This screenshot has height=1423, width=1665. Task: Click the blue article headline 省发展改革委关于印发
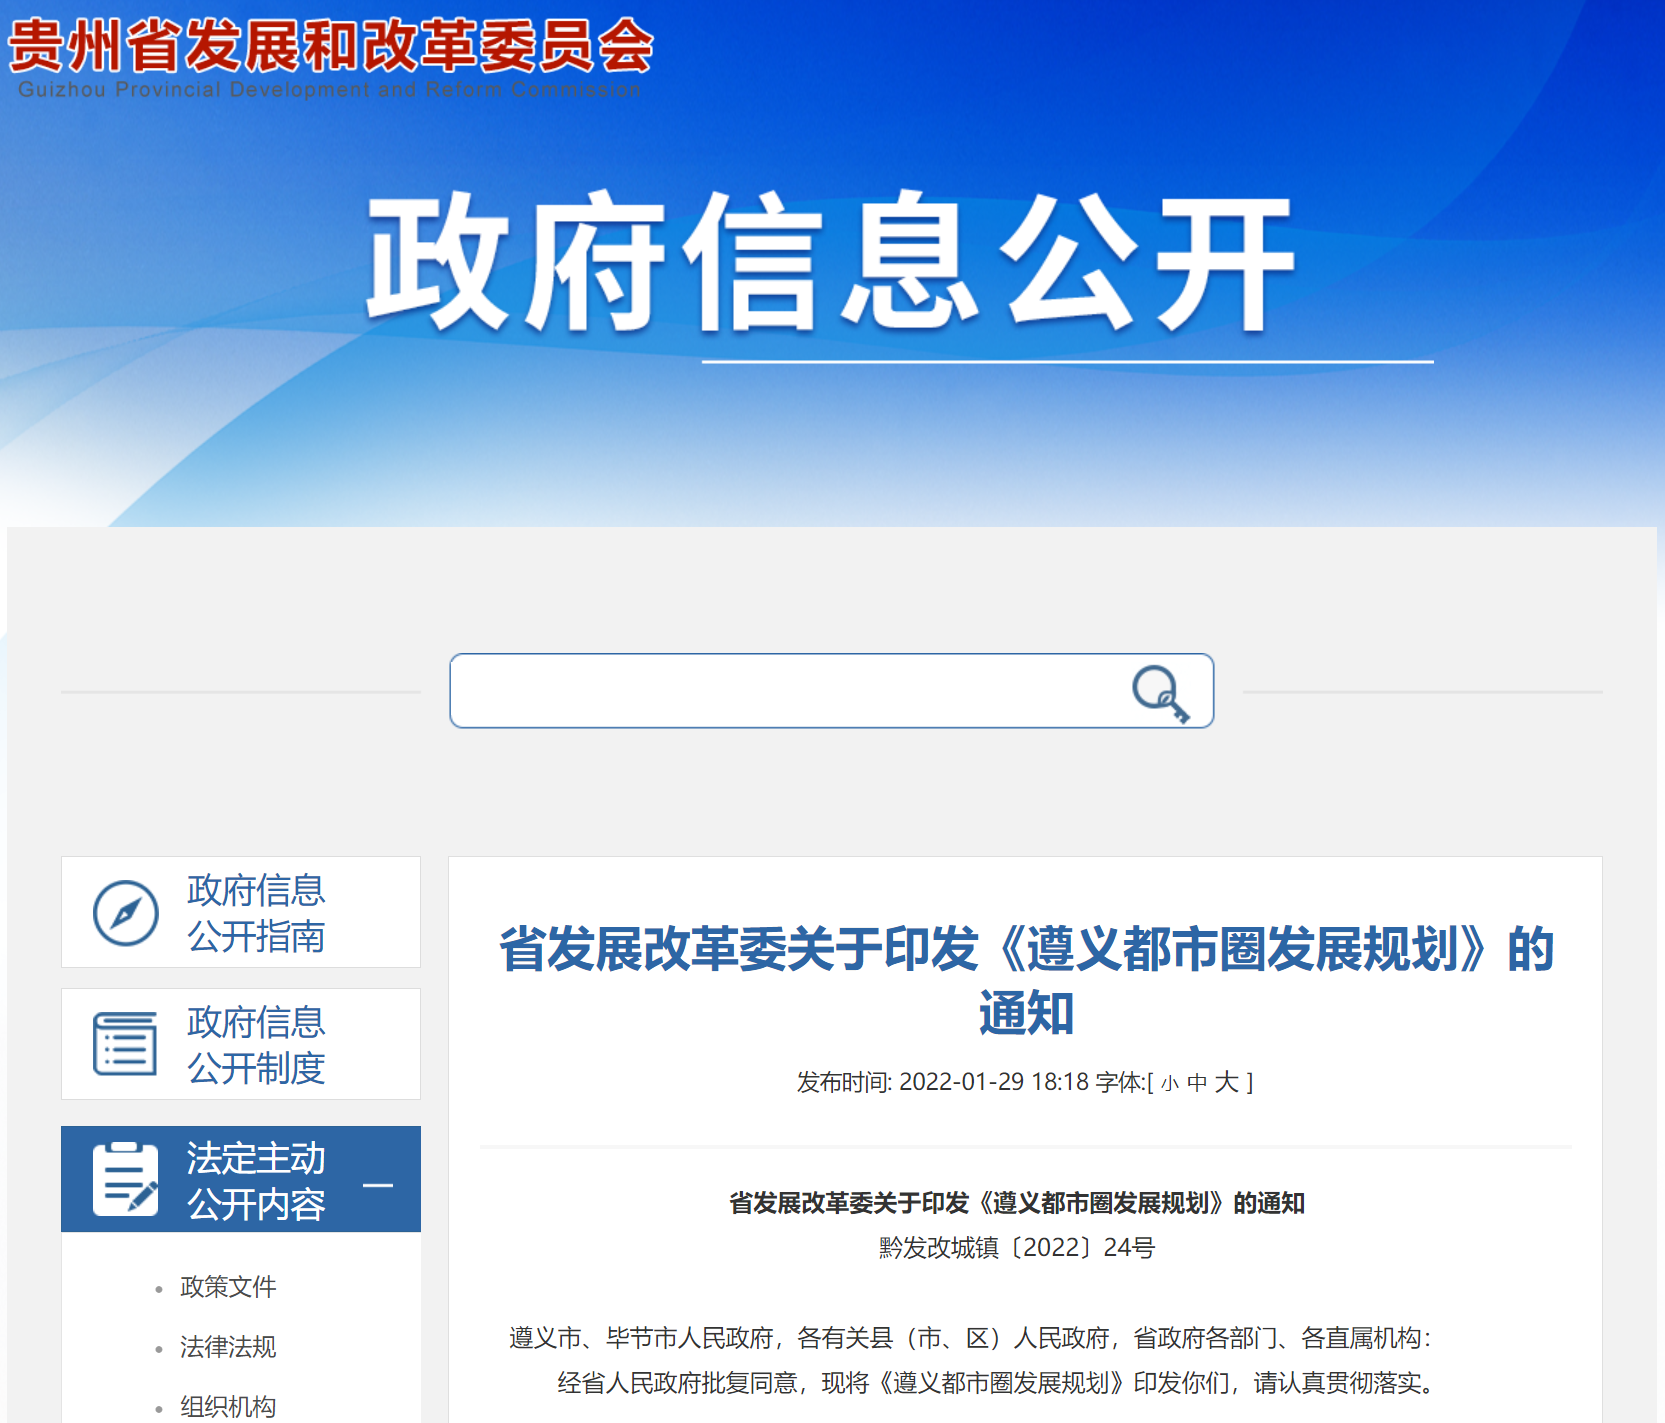(1026, 980)
